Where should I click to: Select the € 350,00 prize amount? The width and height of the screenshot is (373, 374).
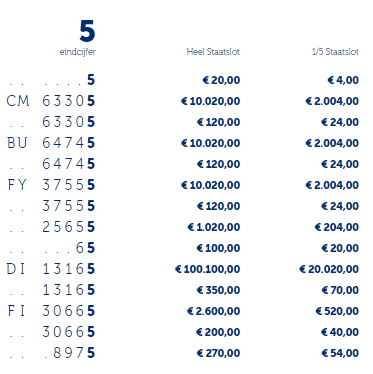(218, 290)
